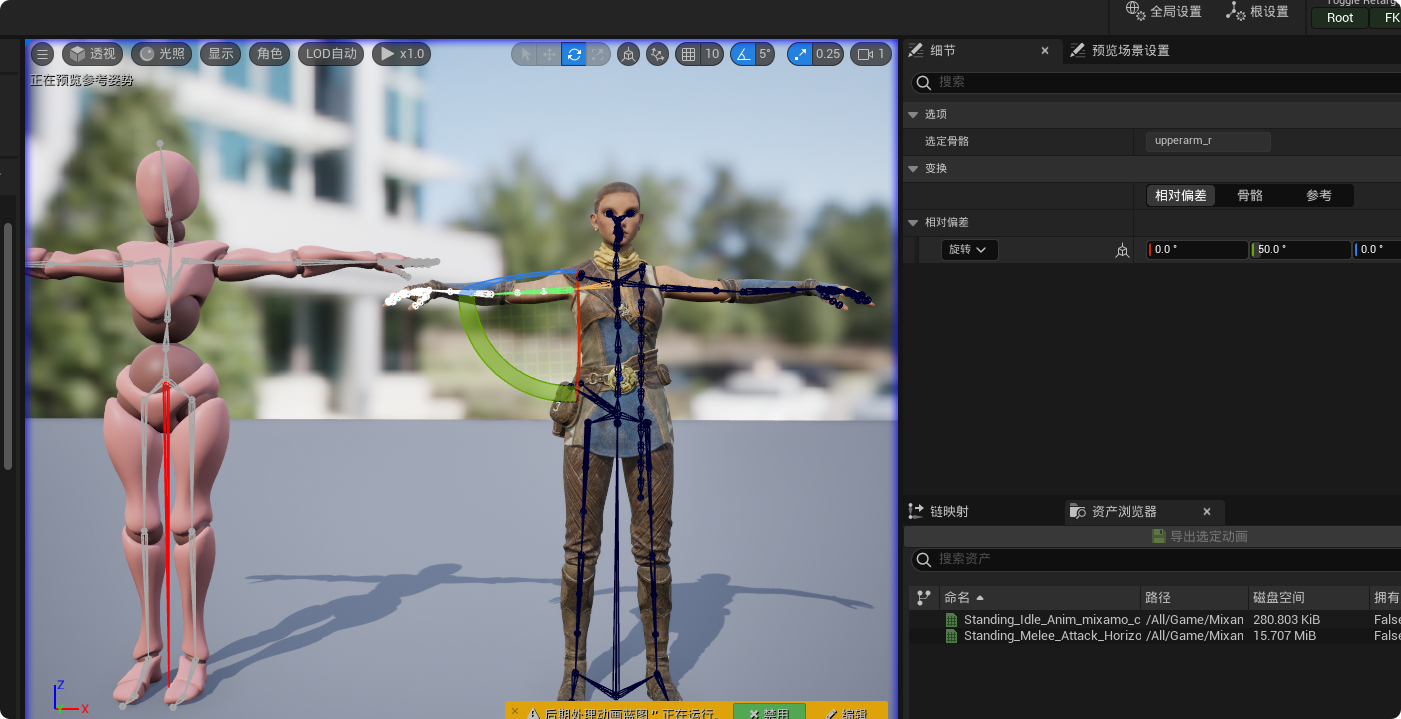
Task: Toggle rotation angle snapping
Action: click(x=743, y=54)
